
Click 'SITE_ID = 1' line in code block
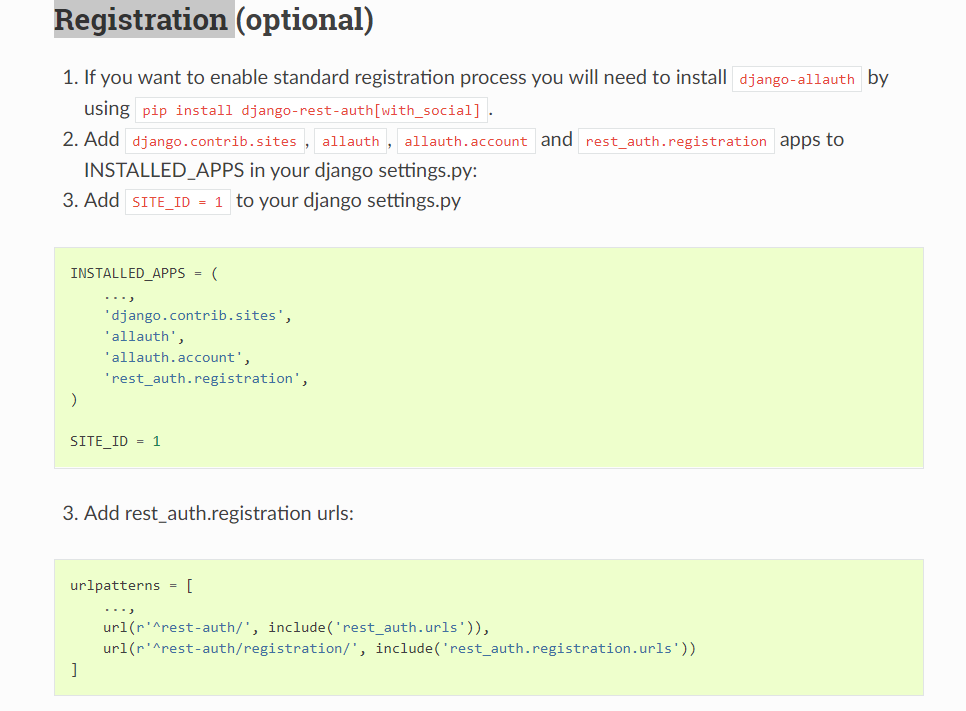[x=115, y=441]
